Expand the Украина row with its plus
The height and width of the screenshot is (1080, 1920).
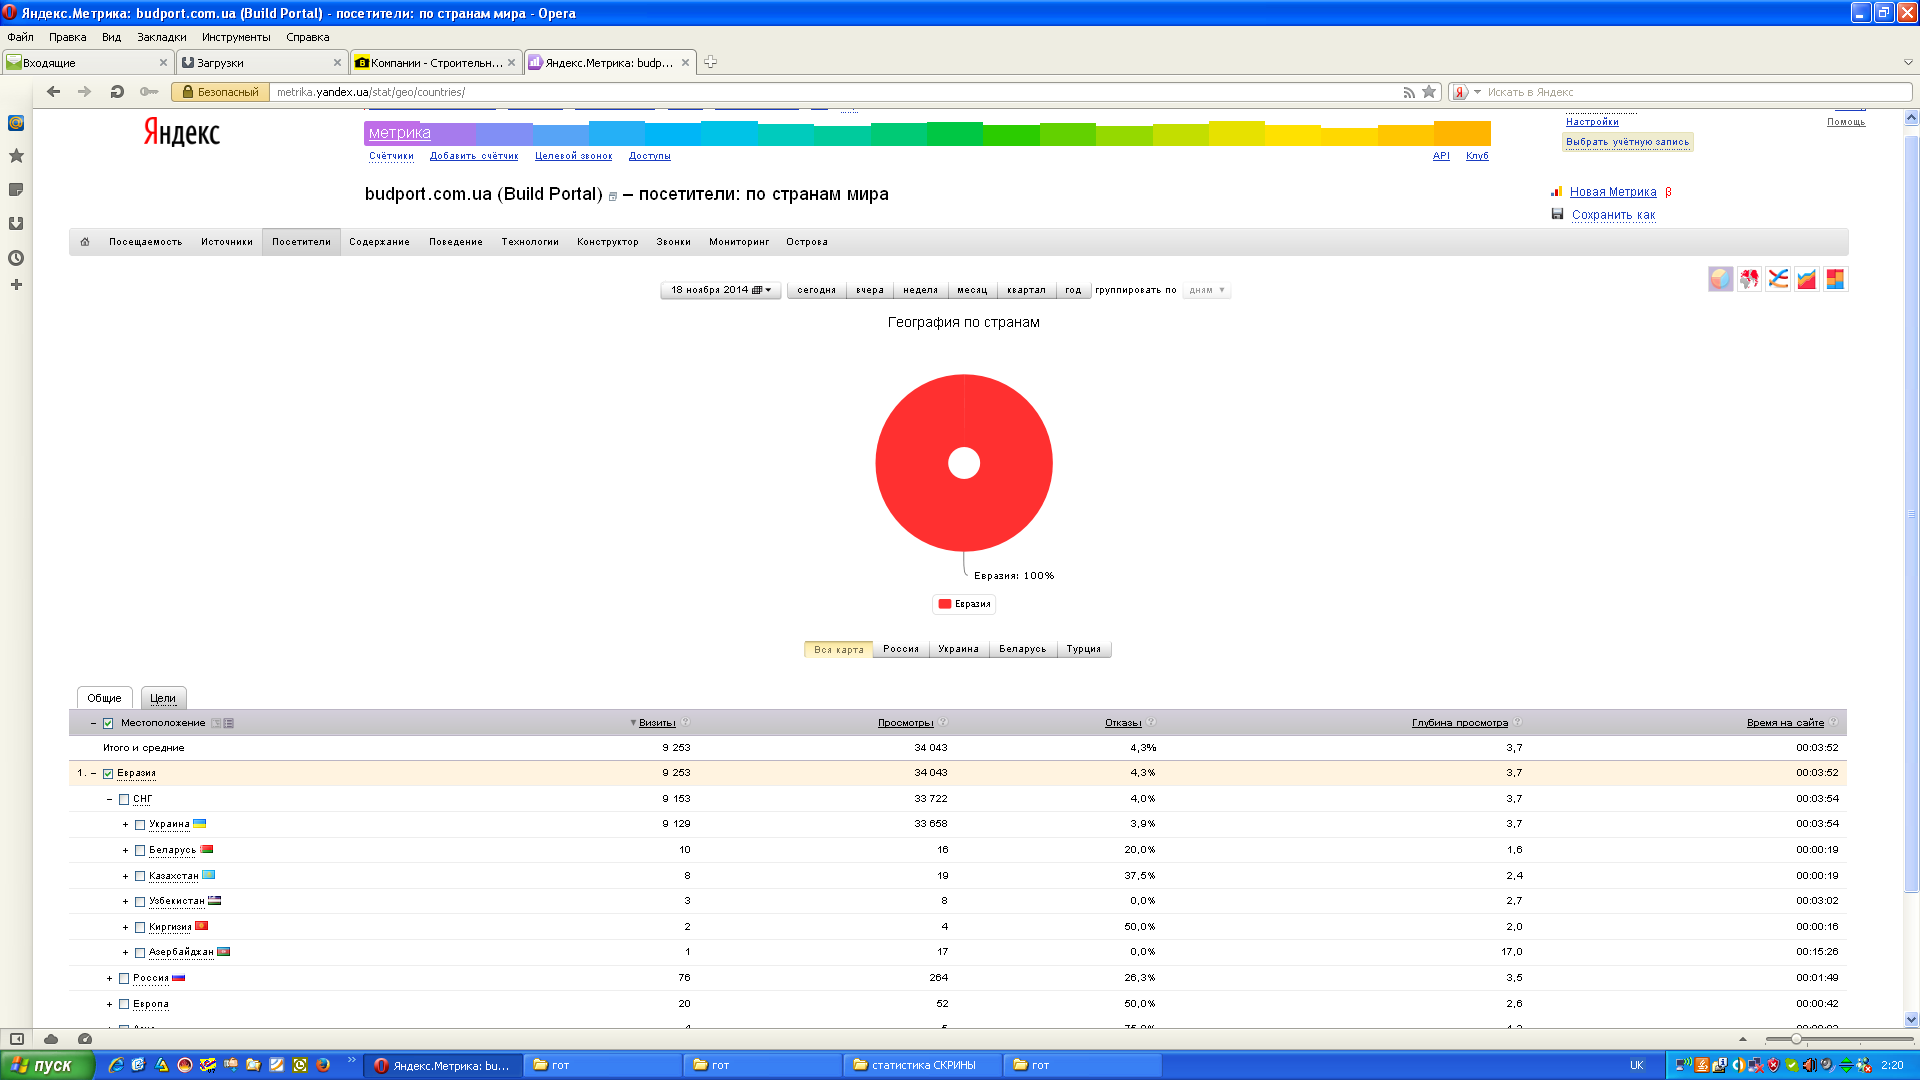[x=126, y=825]
